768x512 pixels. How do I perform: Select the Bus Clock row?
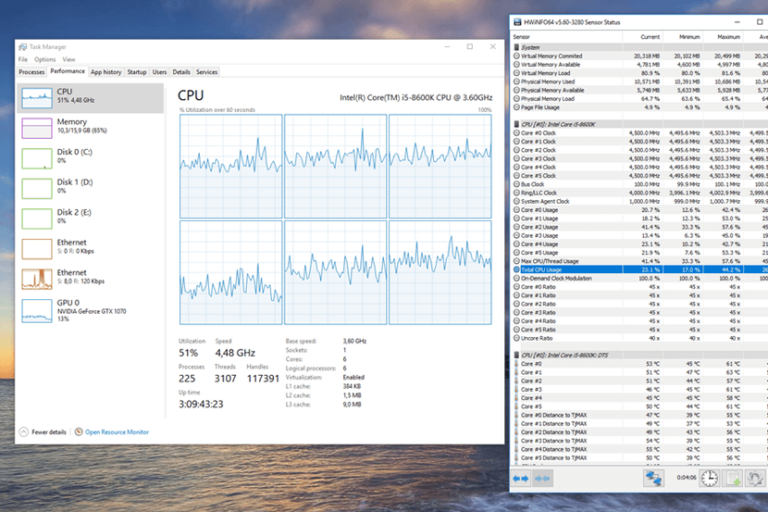point(639,184)
